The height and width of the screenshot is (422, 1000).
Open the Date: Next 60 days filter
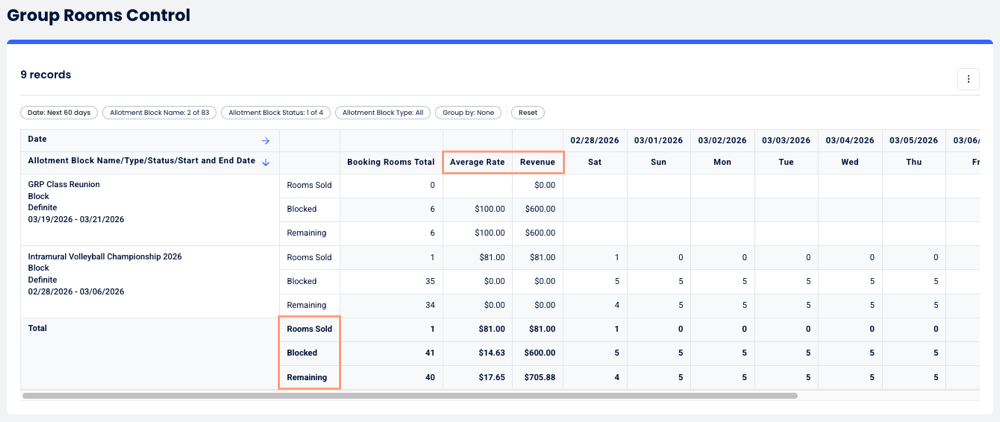pos(59,113)
